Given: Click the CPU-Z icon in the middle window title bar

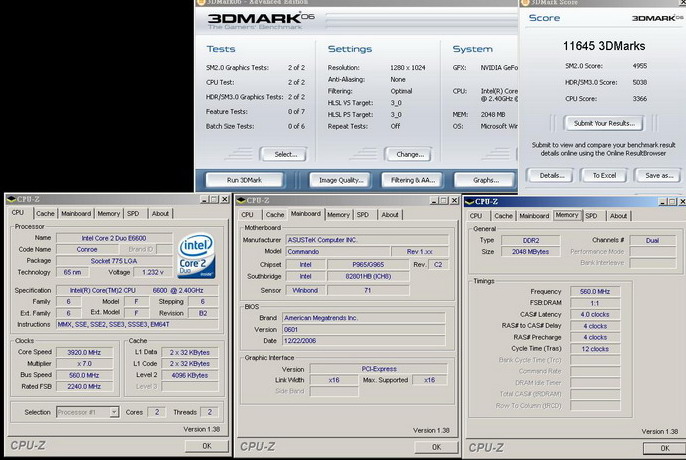Looking at the screenshot, I should click(243, 200).
